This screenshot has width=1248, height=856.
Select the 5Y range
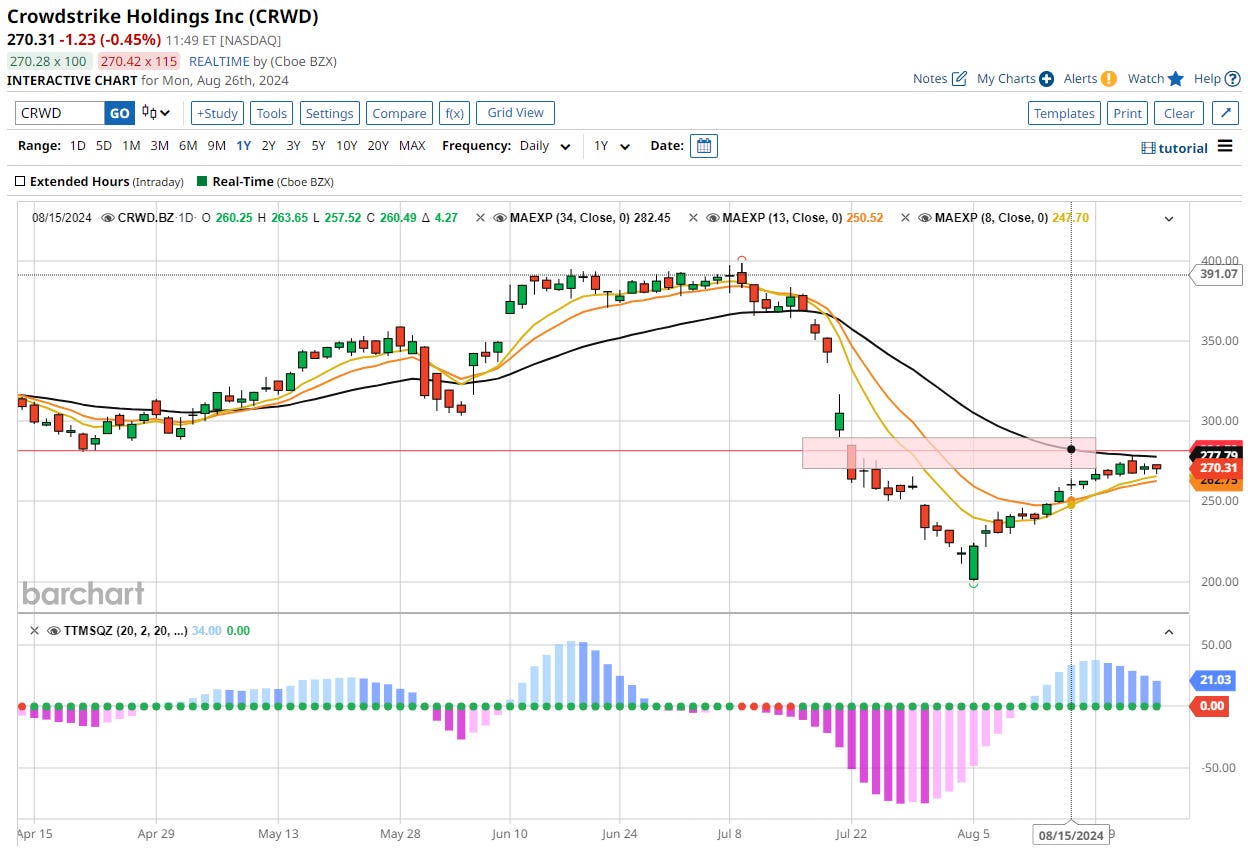[x=318, y=146]
